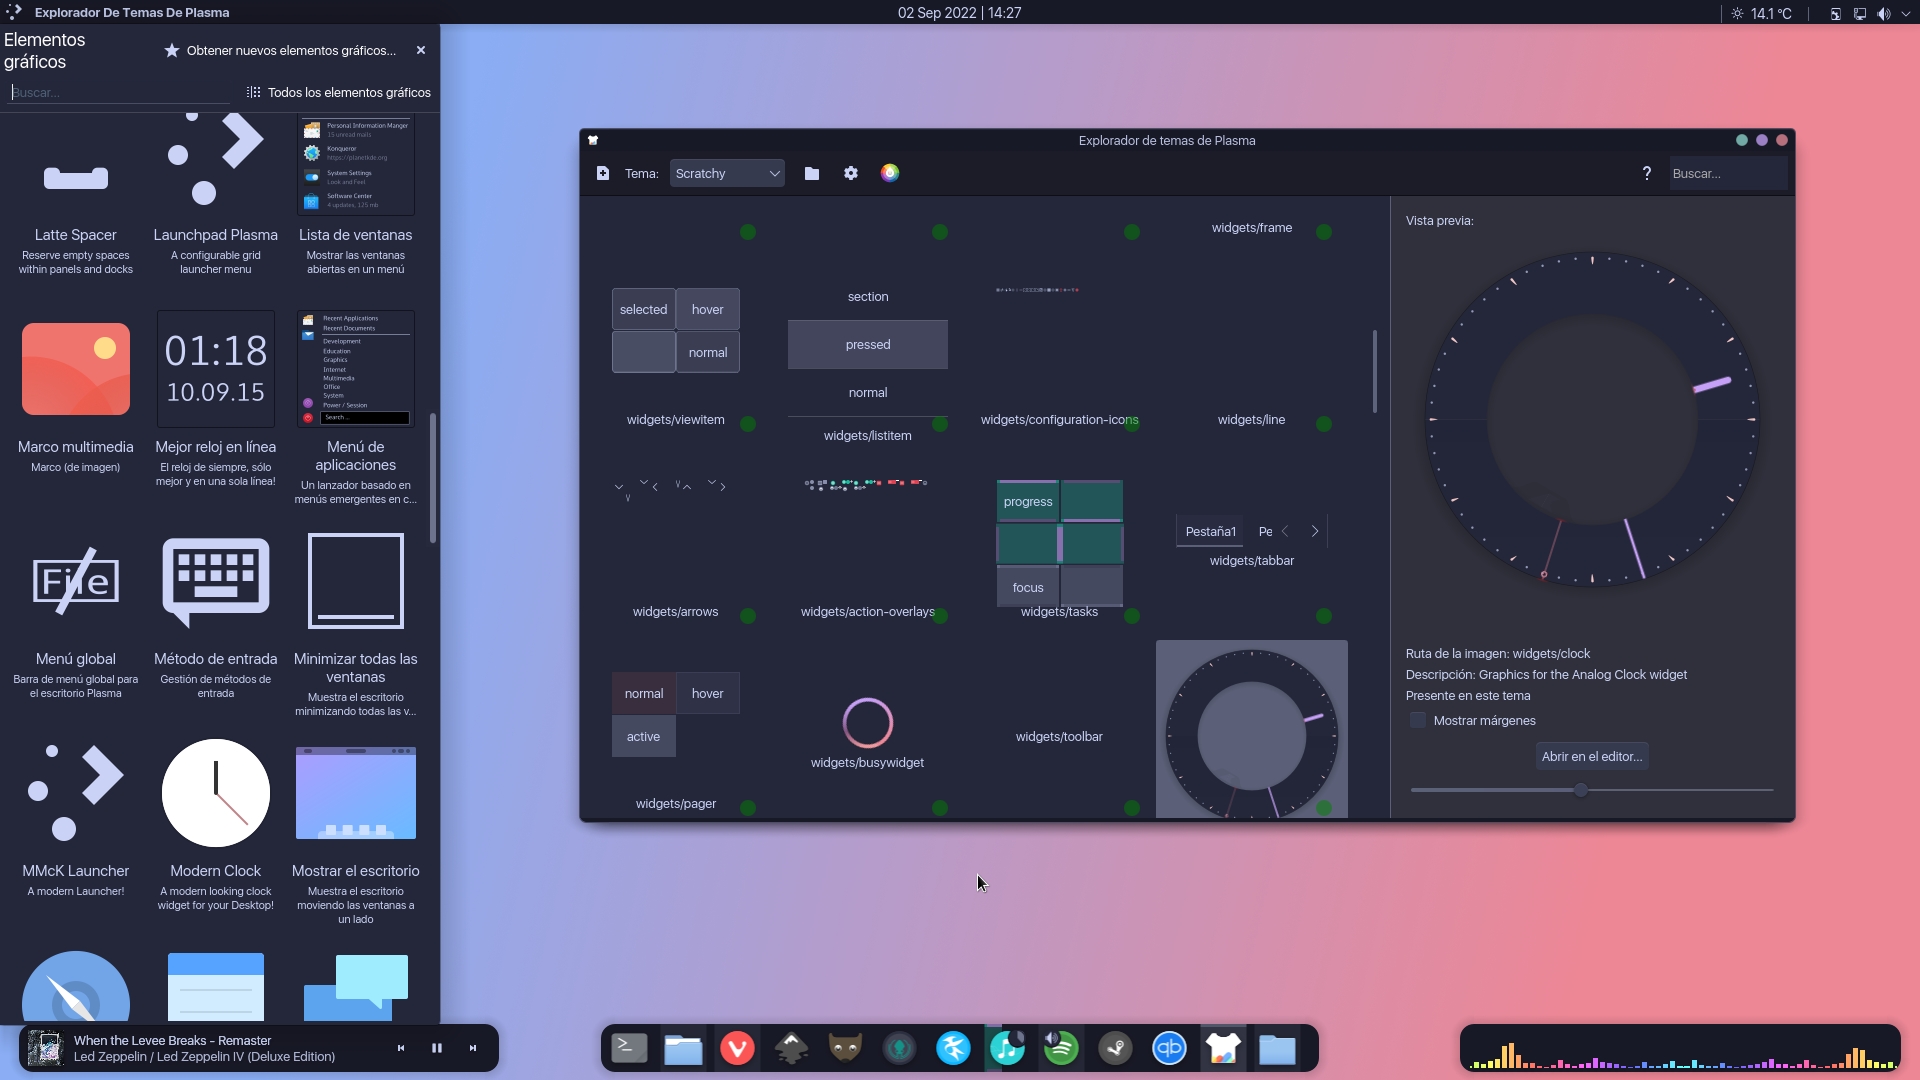Open theme settings via the gear icon
Screen dimensions: 1920x1080
point(851,173)
